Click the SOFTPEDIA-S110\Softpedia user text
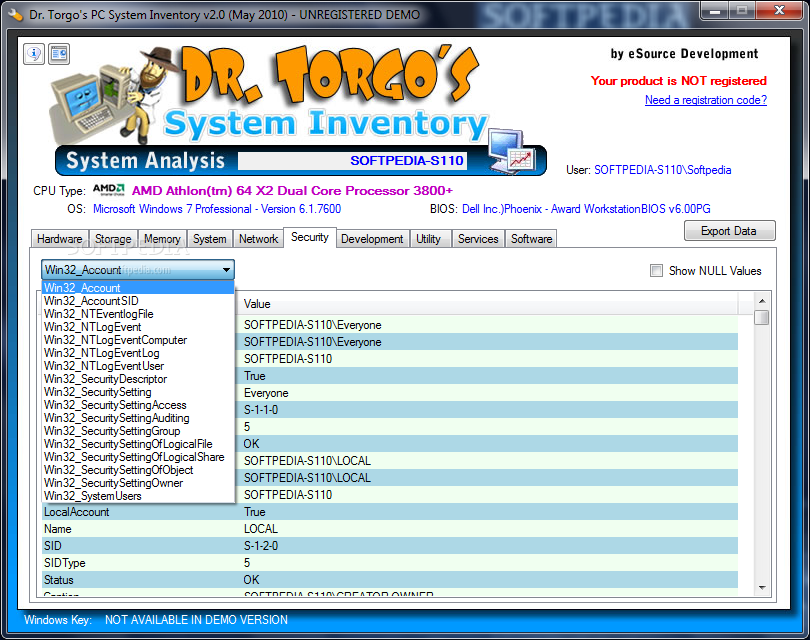Screen dimensions: 810x640 click(663, 169)
